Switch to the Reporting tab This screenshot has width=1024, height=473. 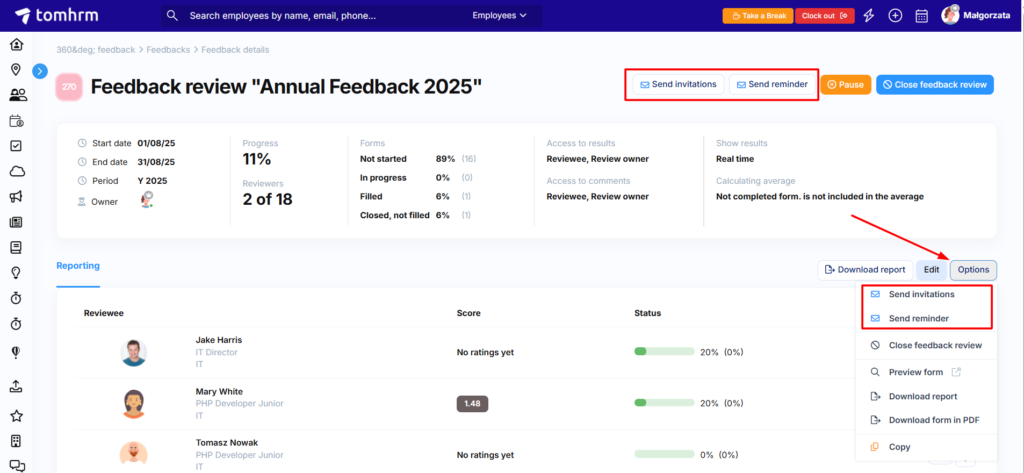[78, 266]
